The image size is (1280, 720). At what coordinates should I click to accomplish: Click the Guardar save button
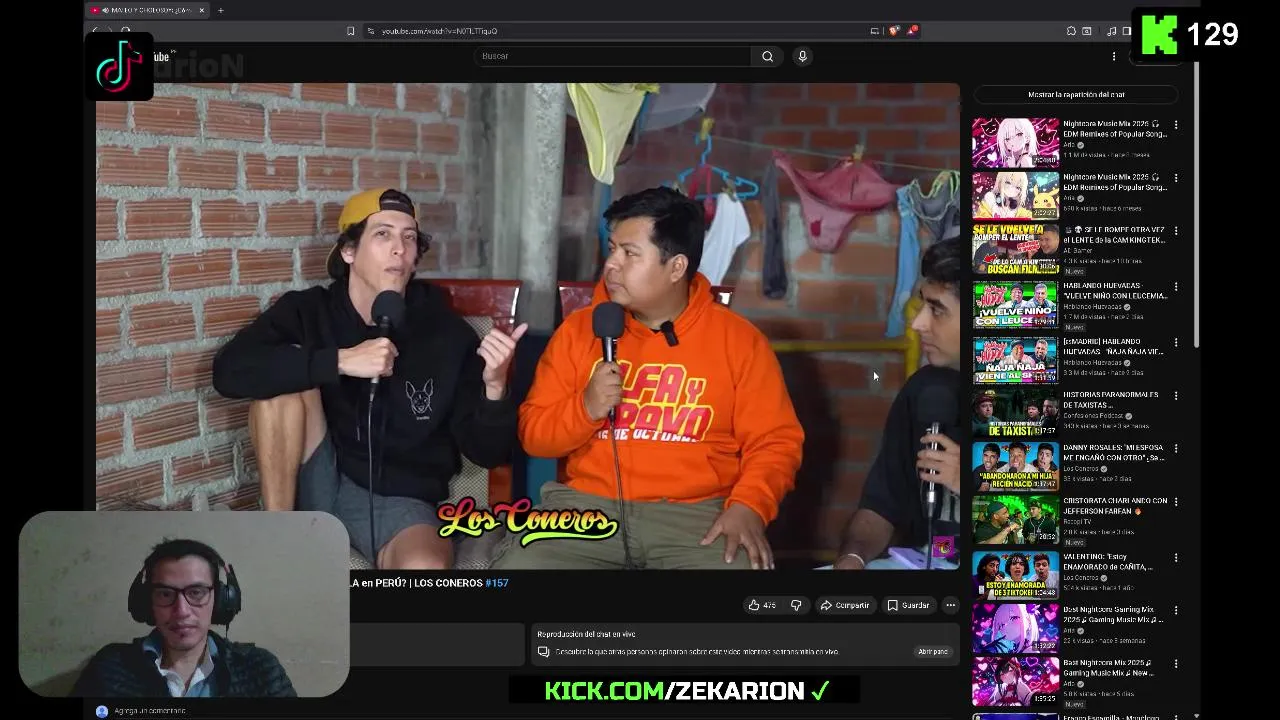tap(908, 605)
